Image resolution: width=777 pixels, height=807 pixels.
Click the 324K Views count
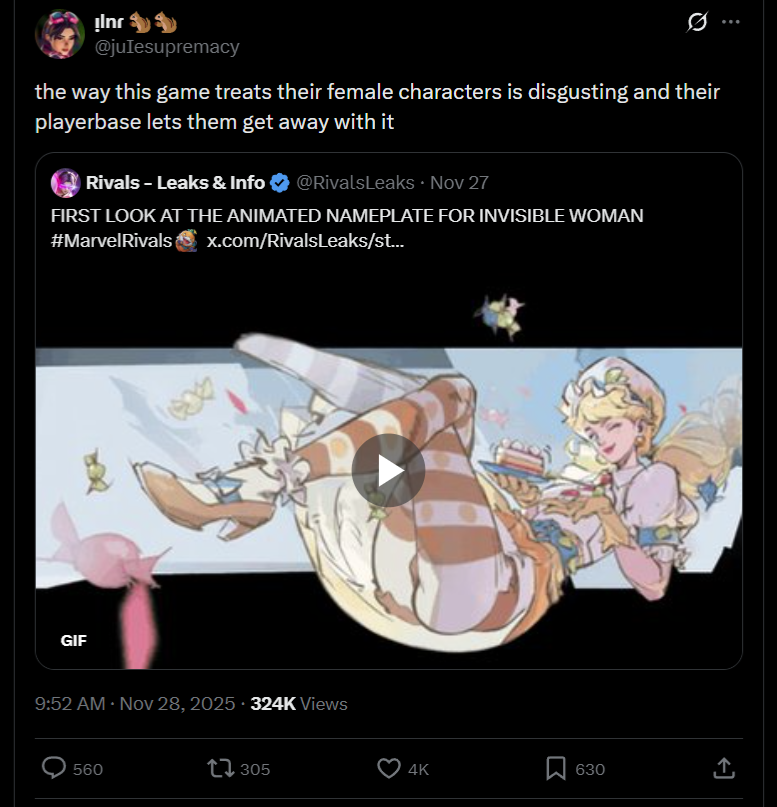click(299, 704)
